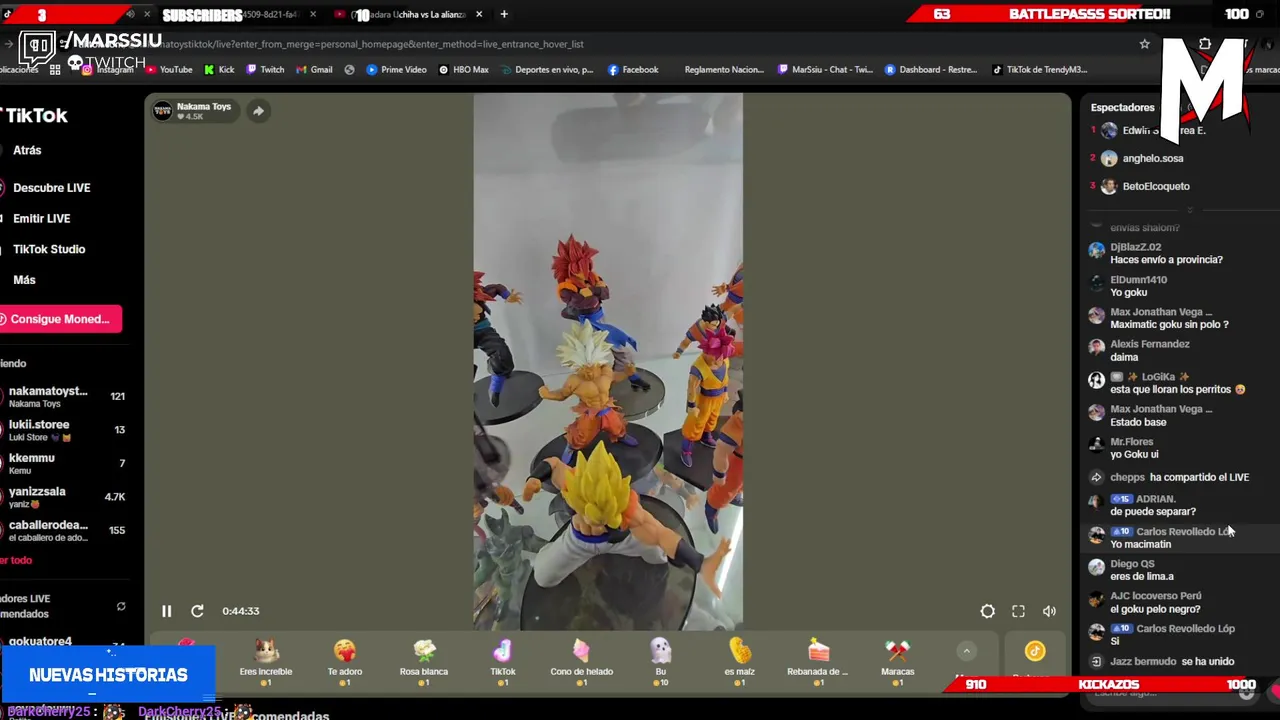This screenshot has height=720, width=1280.
Task: Open new browser tab
Action: 504,14
